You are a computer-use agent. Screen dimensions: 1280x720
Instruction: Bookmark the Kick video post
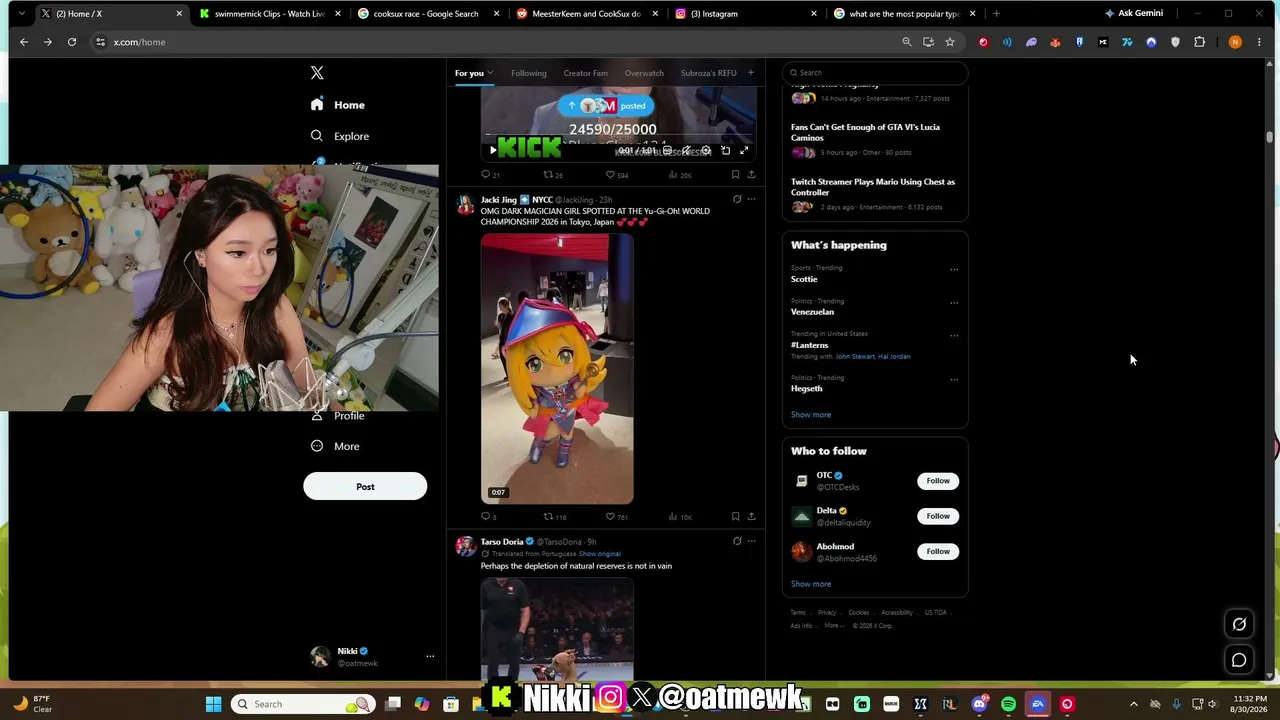[735, 175]
